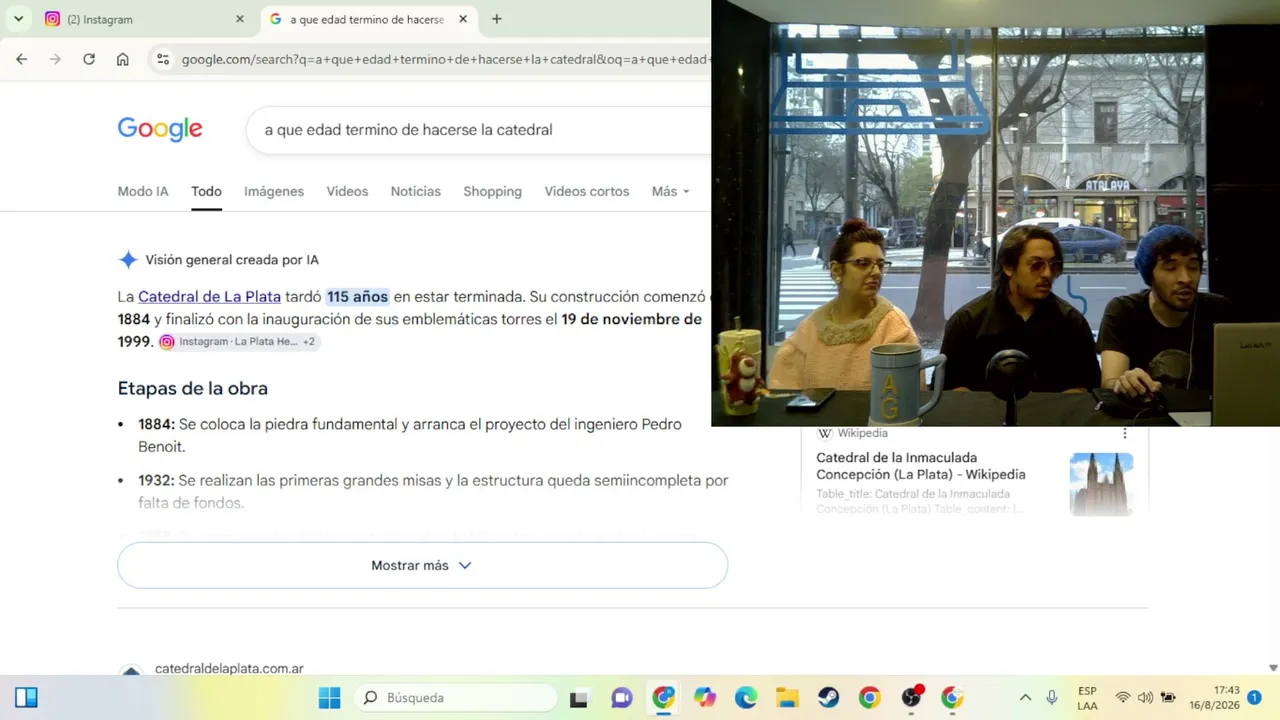1280x720 pixels.
Task: Open the Instagram La Plata source chip
Action: (x=239, y=342)
